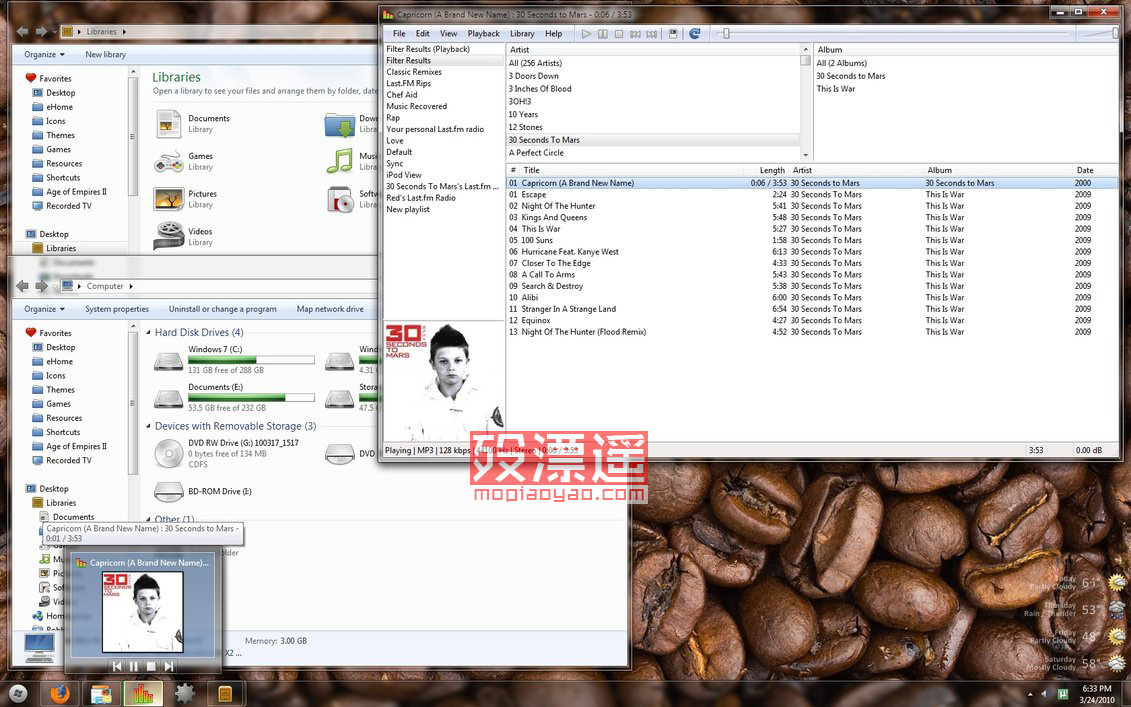
Task: Click the Windows Explorer taskbar icon
Action: point(101,694)
